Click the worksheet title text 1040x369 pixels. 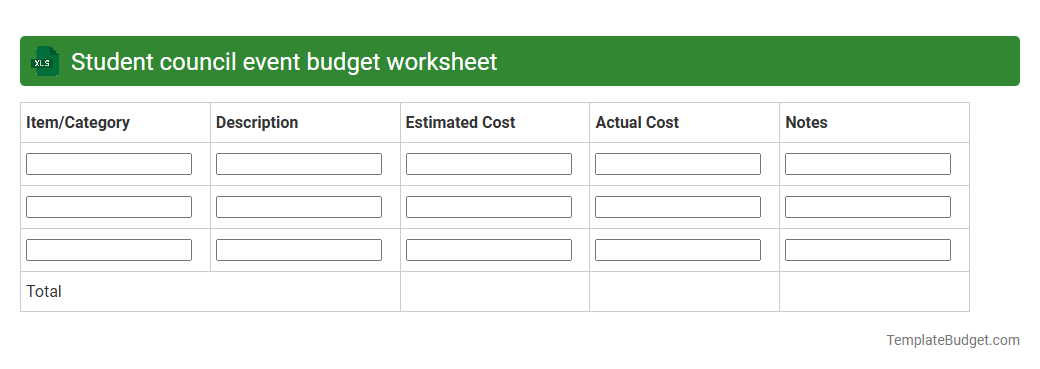point(284,62)
